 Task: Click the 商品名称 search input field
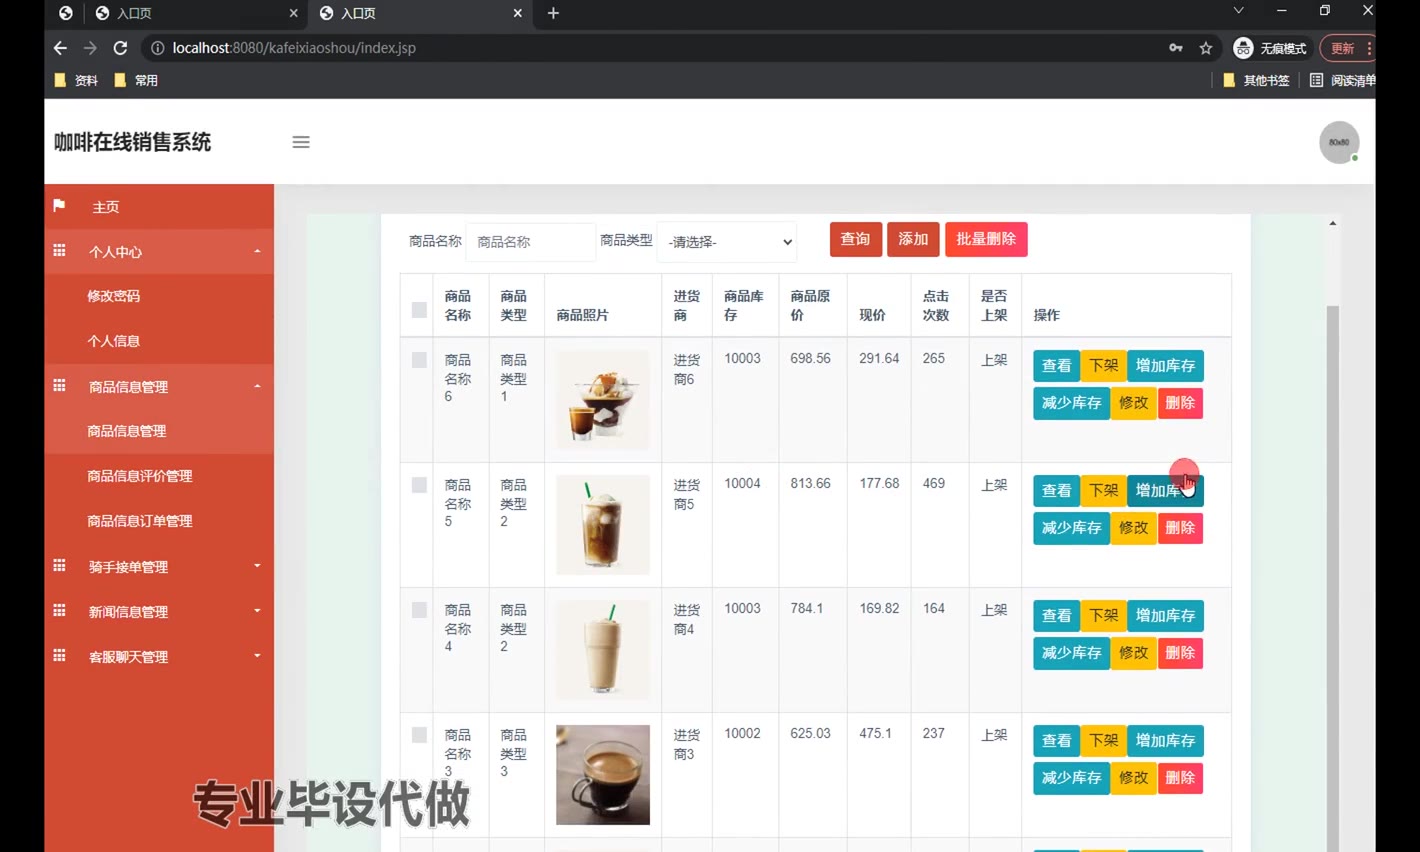click(530, 242)
